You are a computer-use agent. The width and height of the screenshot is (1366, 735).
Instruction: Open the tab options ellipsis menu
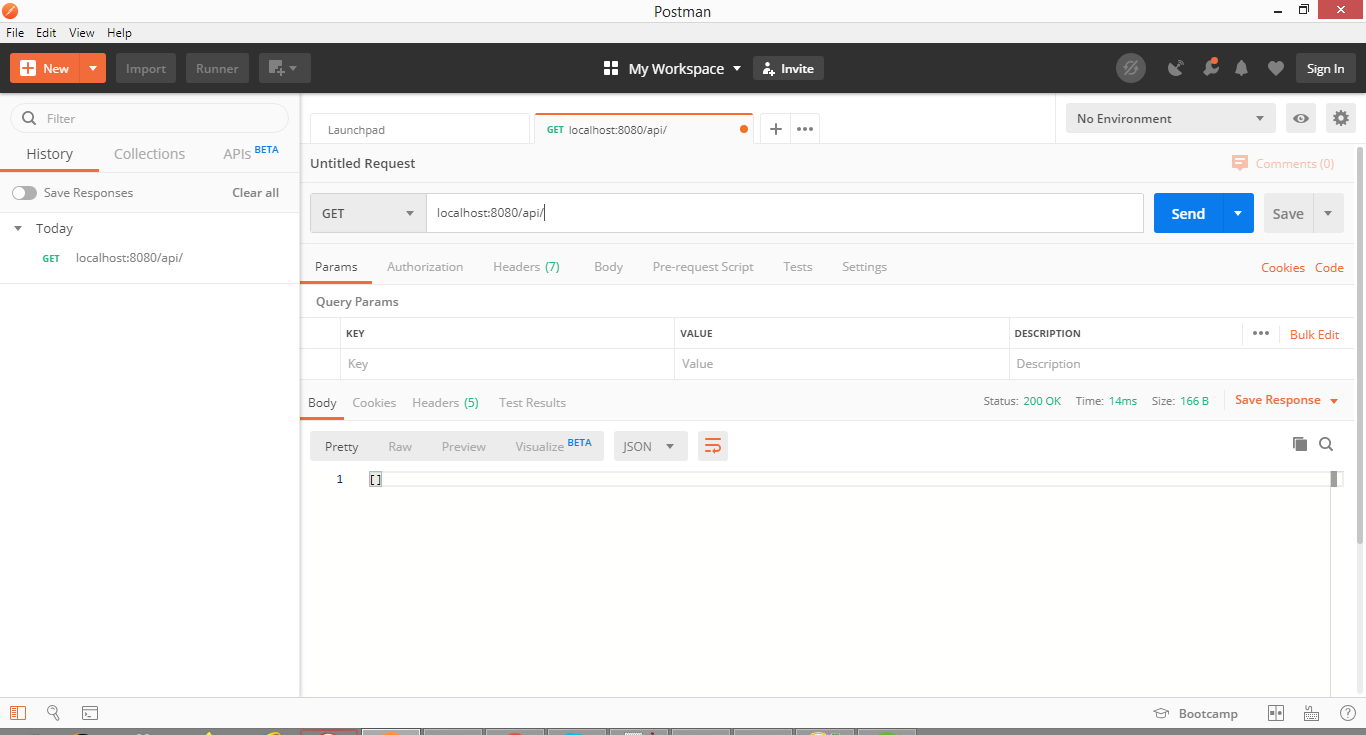coord(805,130)
